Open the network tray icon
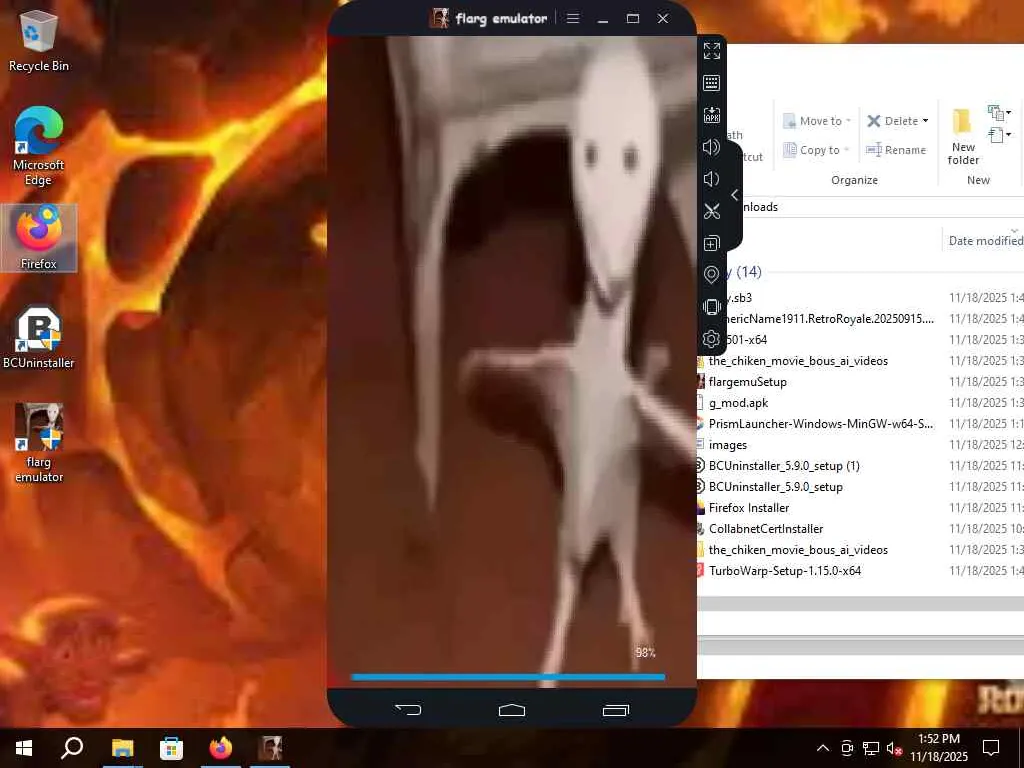Viewport: 1024px width, 768px height. [871, 748]
